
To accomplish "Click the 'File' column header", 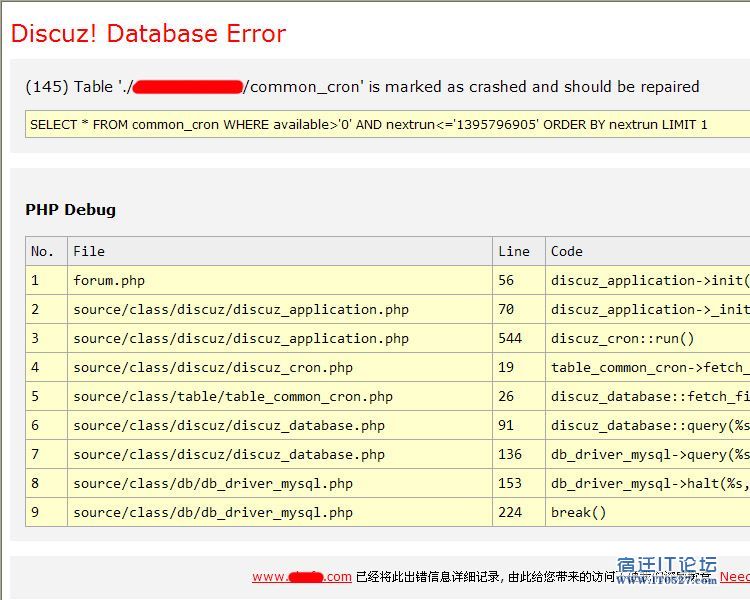I will click(x=280, y=251).
